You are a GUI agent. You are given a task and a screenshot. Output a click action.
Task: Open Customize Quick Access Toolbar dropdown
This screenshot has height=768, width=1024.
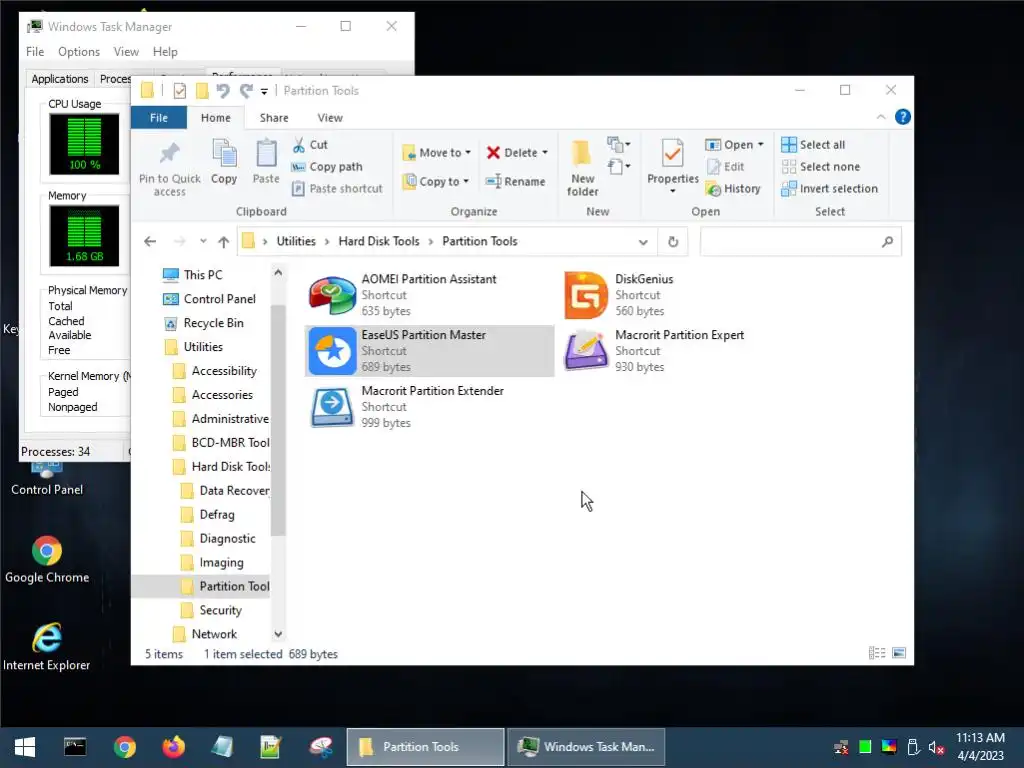coord(264,91)
